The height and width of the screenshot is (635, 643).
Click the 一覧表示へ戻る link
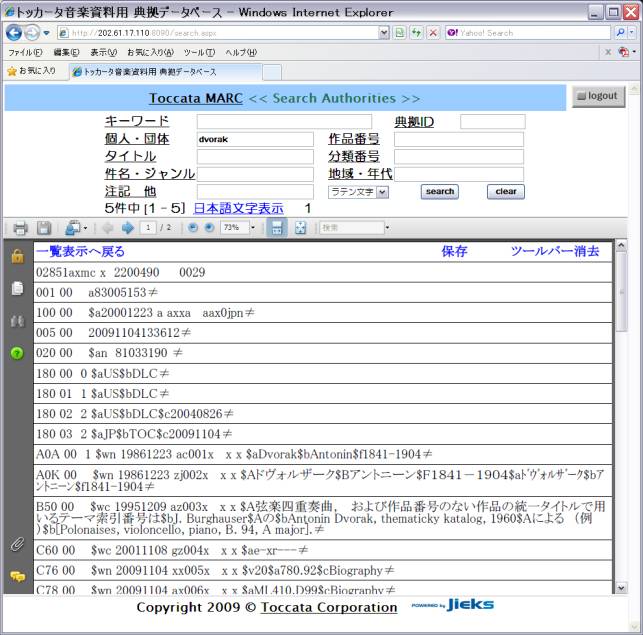pos(80,251)
